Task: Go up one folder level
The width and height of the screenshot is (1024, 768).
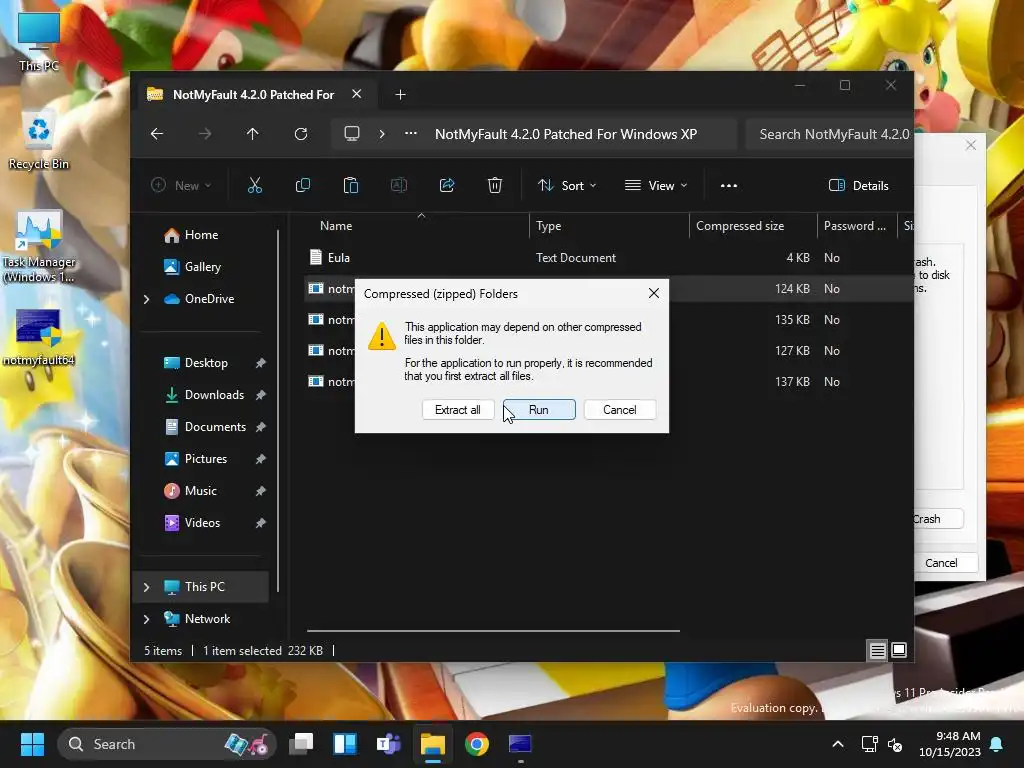Action: [x=253, y=134]
